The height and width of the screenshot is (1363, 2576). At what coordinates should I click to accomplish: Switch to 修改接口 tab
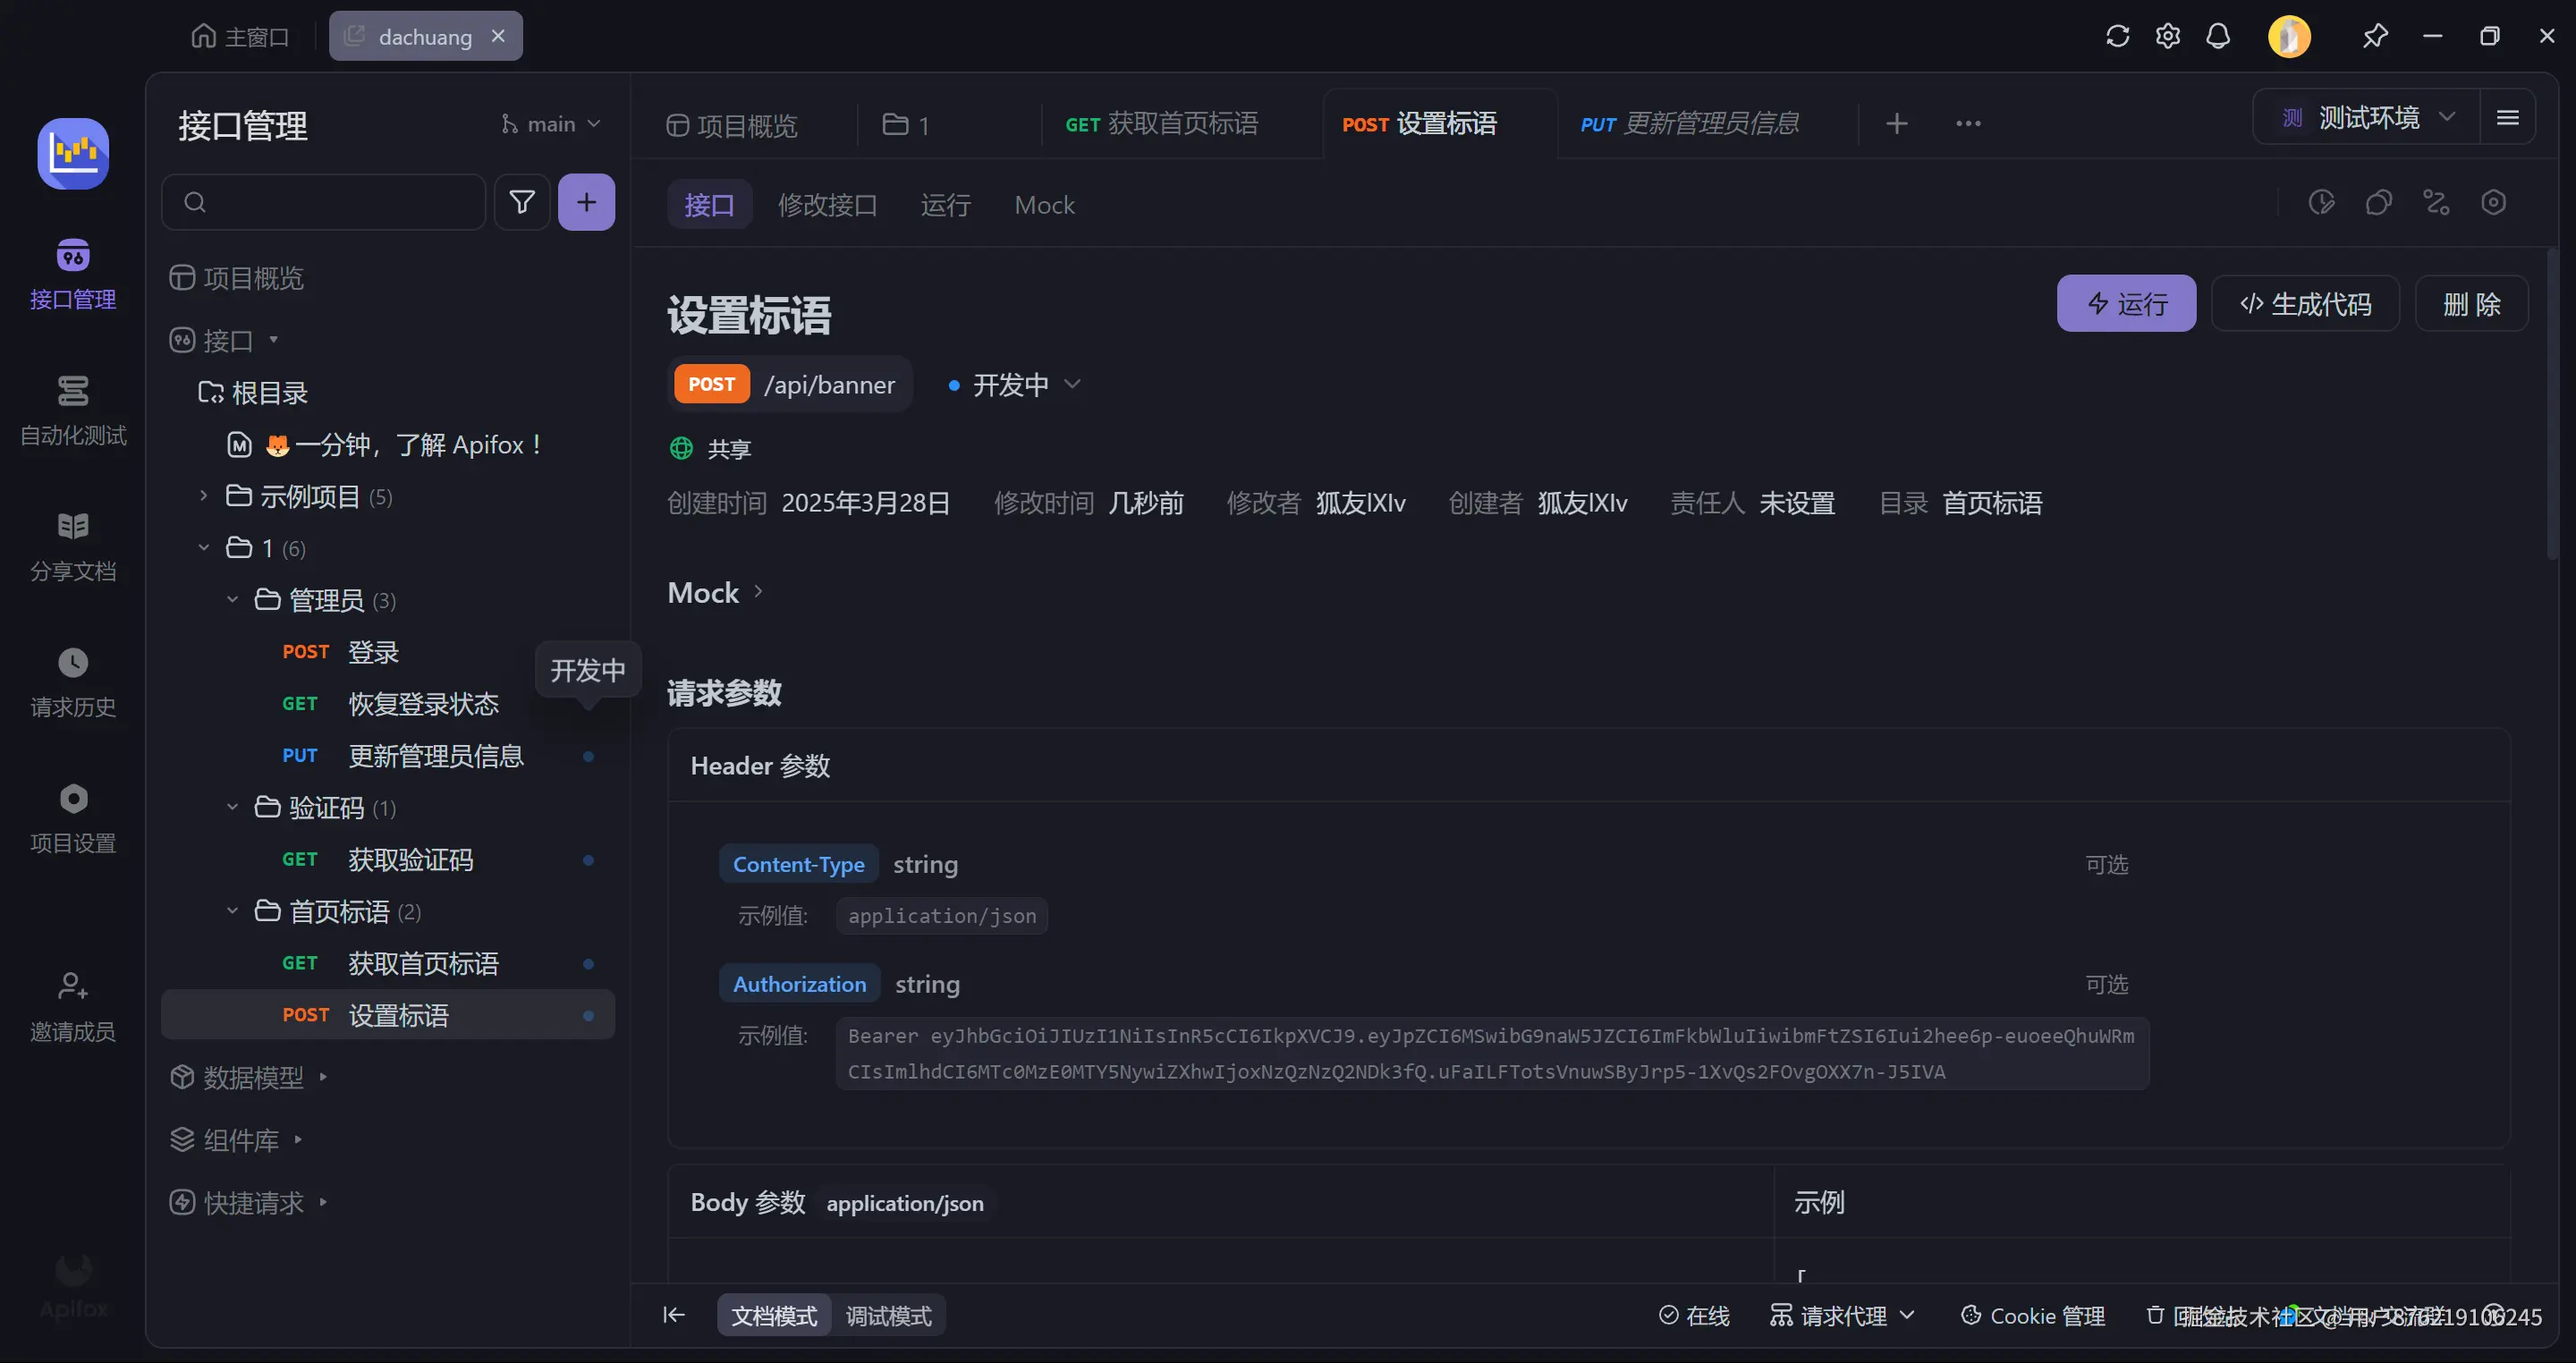click(x=827, y=205)
